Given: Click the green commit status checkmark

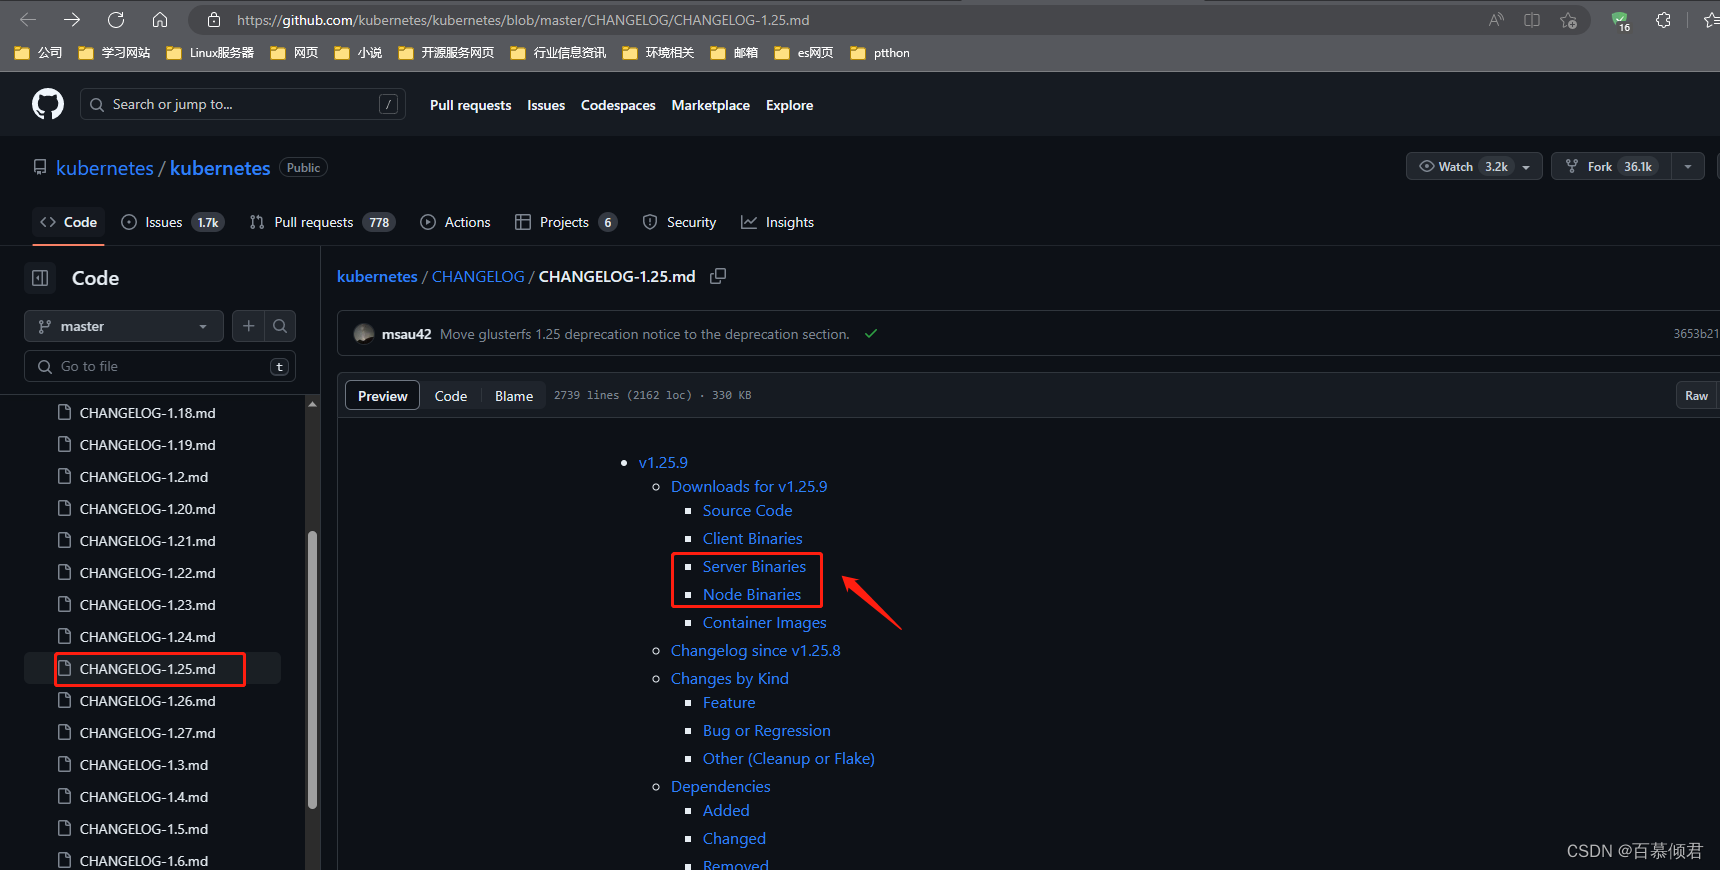Looking at the screenshot, I should (x=871, y=334).
